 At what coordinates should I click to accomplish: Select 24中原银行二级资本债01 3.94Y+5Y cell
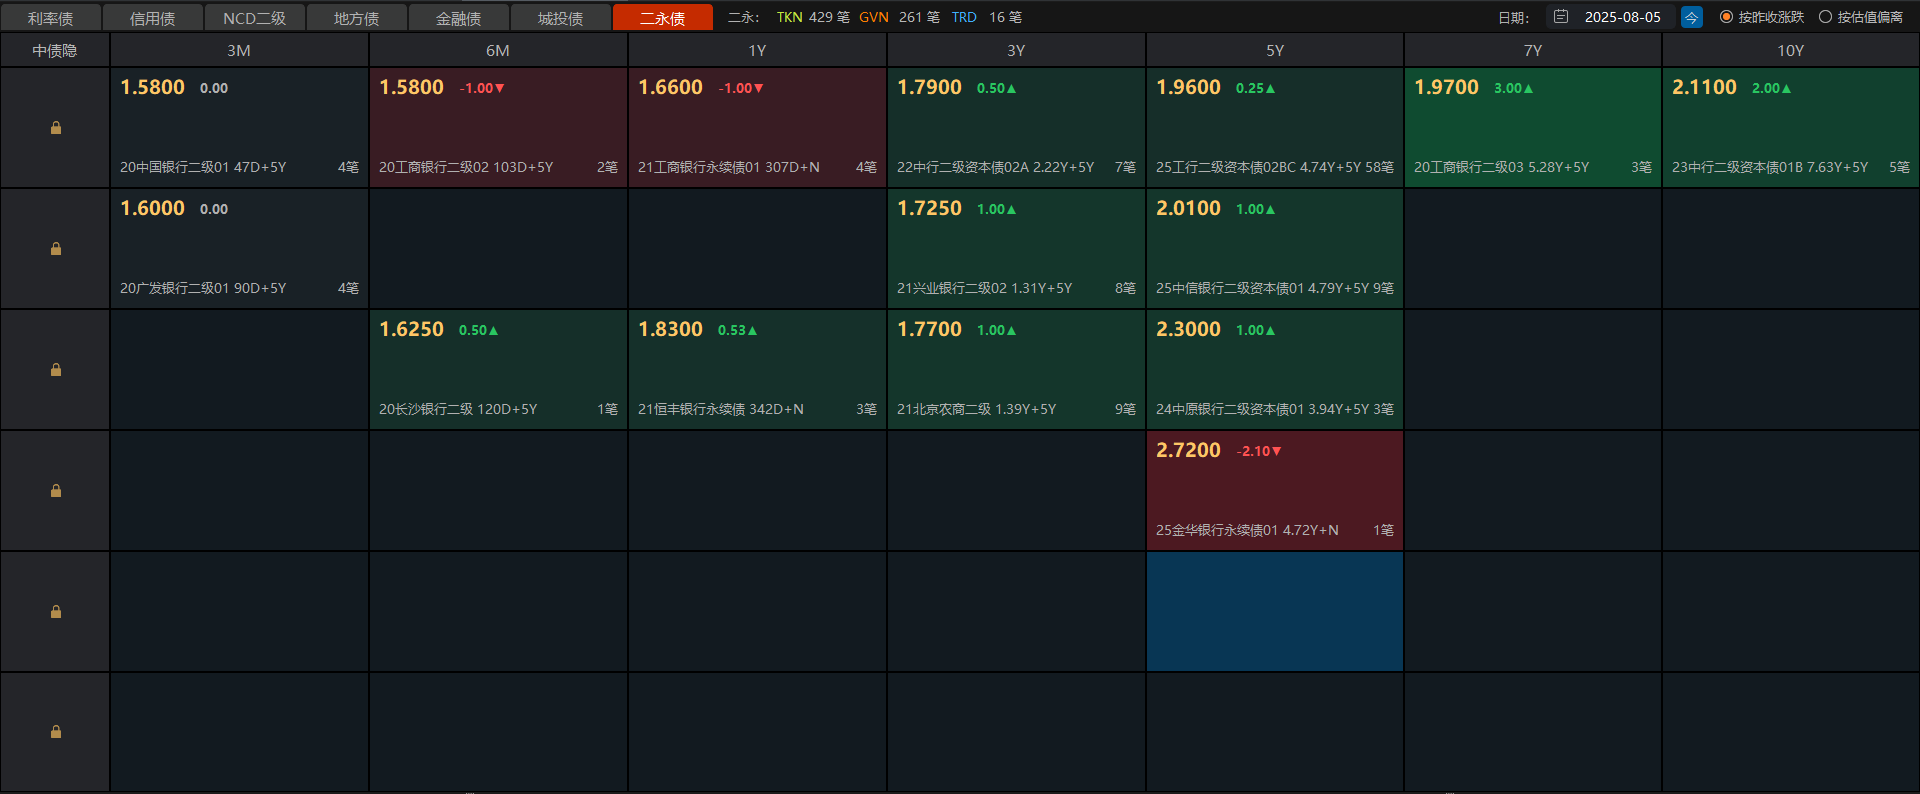(1275, 370)
